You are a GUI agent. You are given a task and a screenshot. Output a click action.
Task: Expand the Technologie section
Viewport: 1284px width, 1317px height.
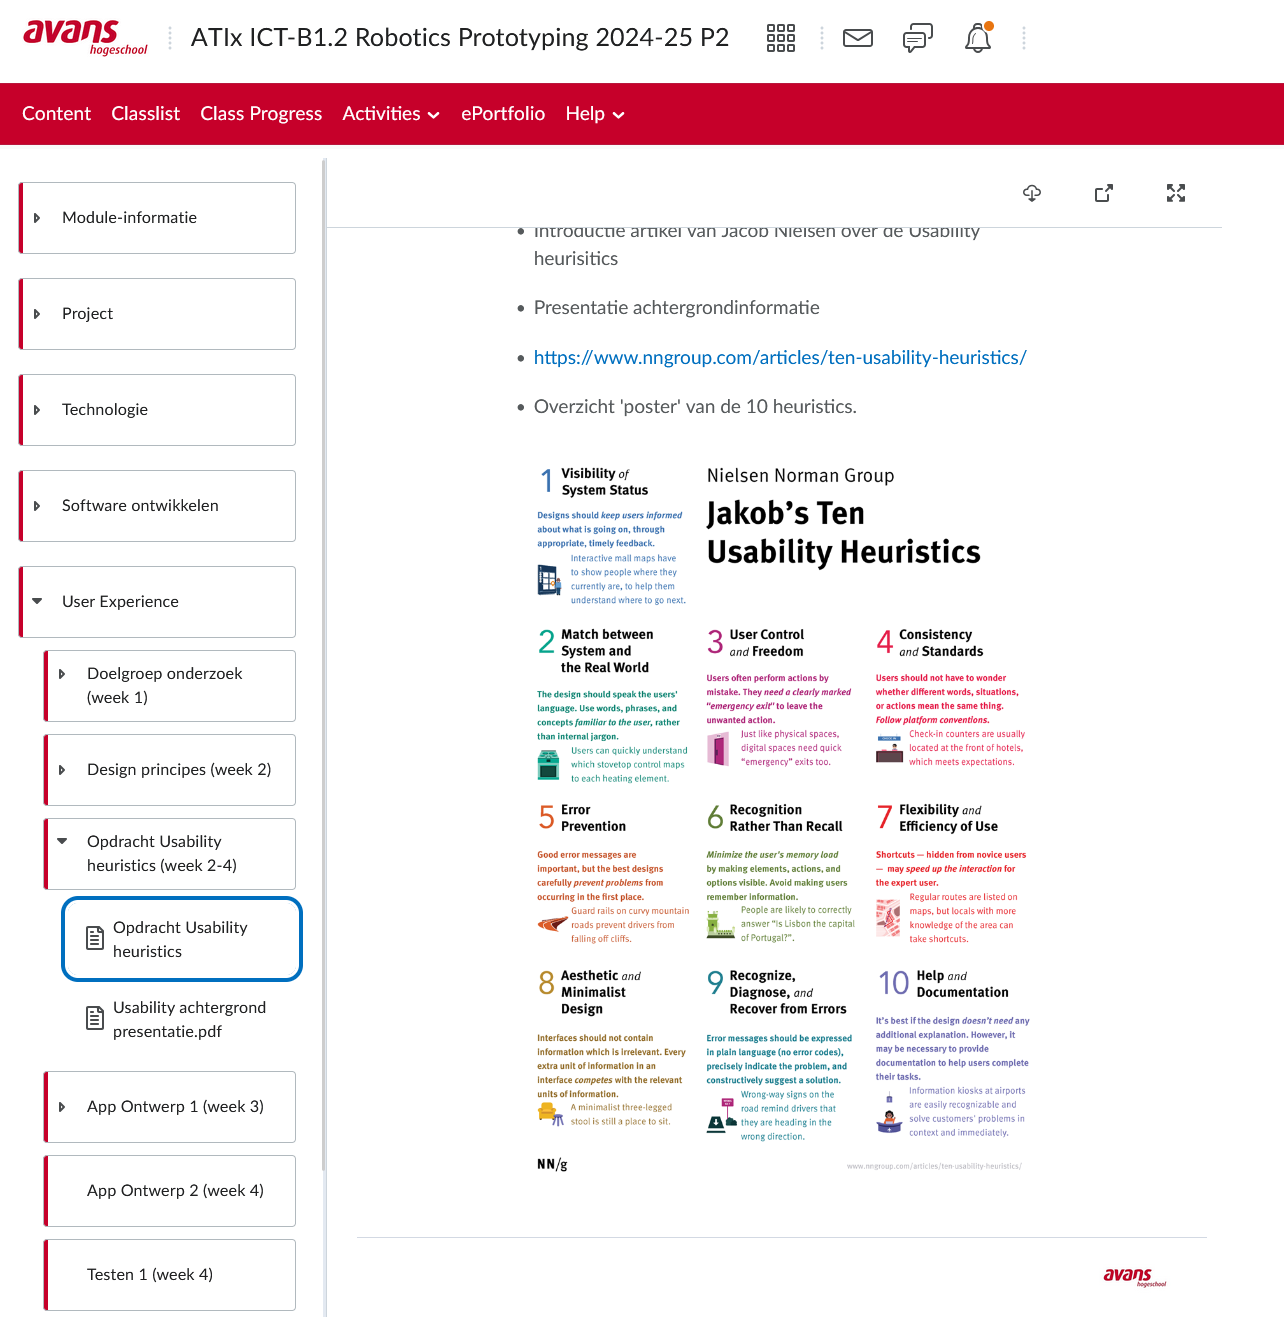point(37,410)
